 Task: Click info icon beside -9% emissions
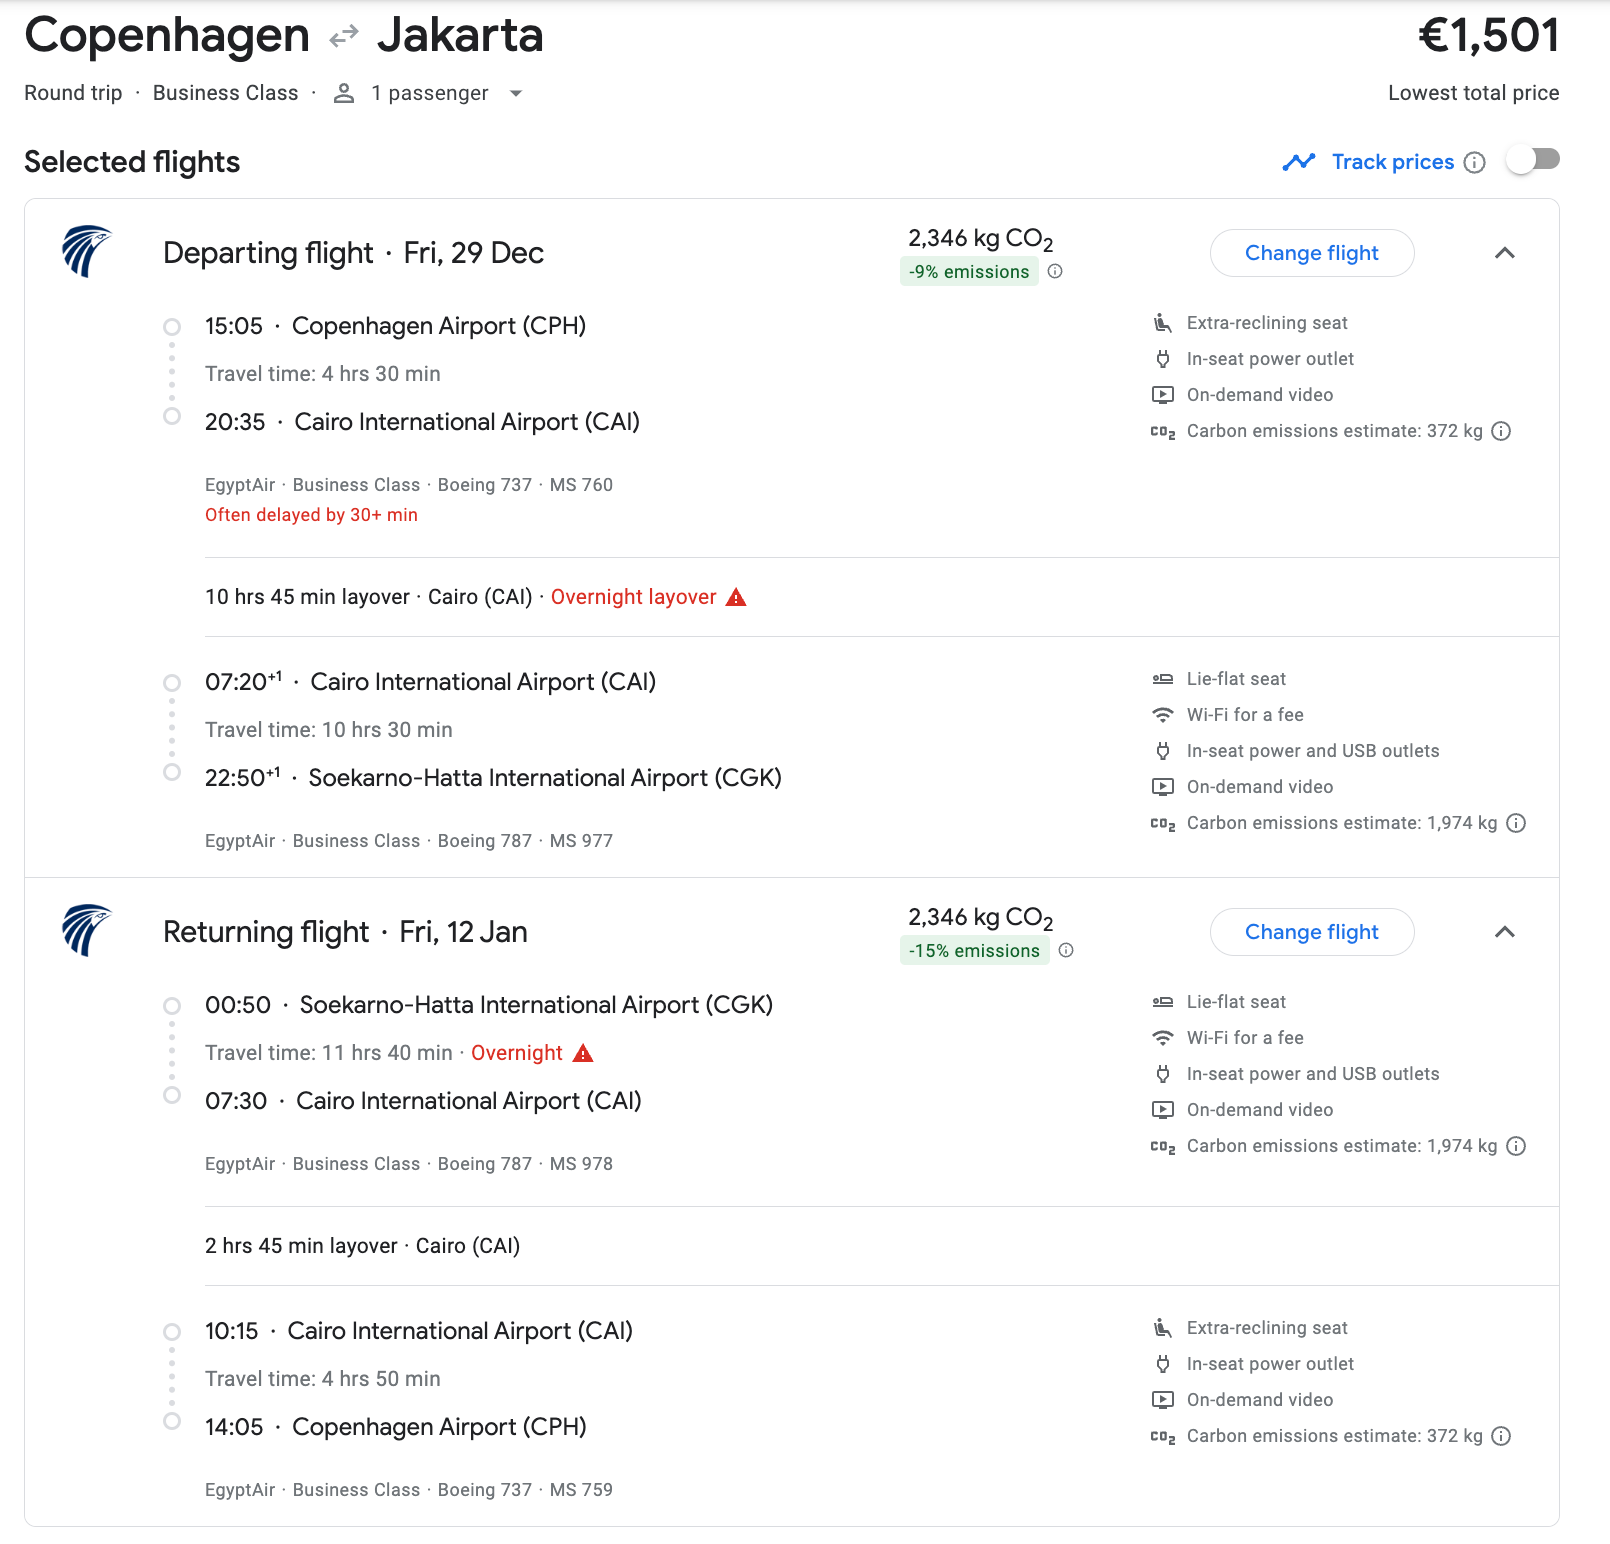click(1055, 271)
